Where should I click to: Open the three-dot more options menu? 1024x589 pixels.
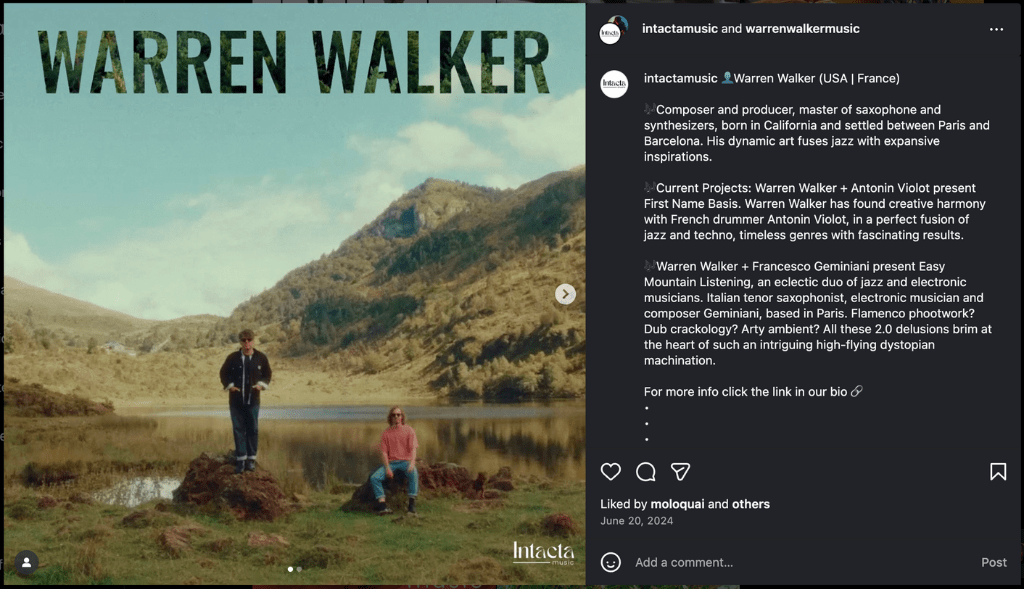[996, 29]
